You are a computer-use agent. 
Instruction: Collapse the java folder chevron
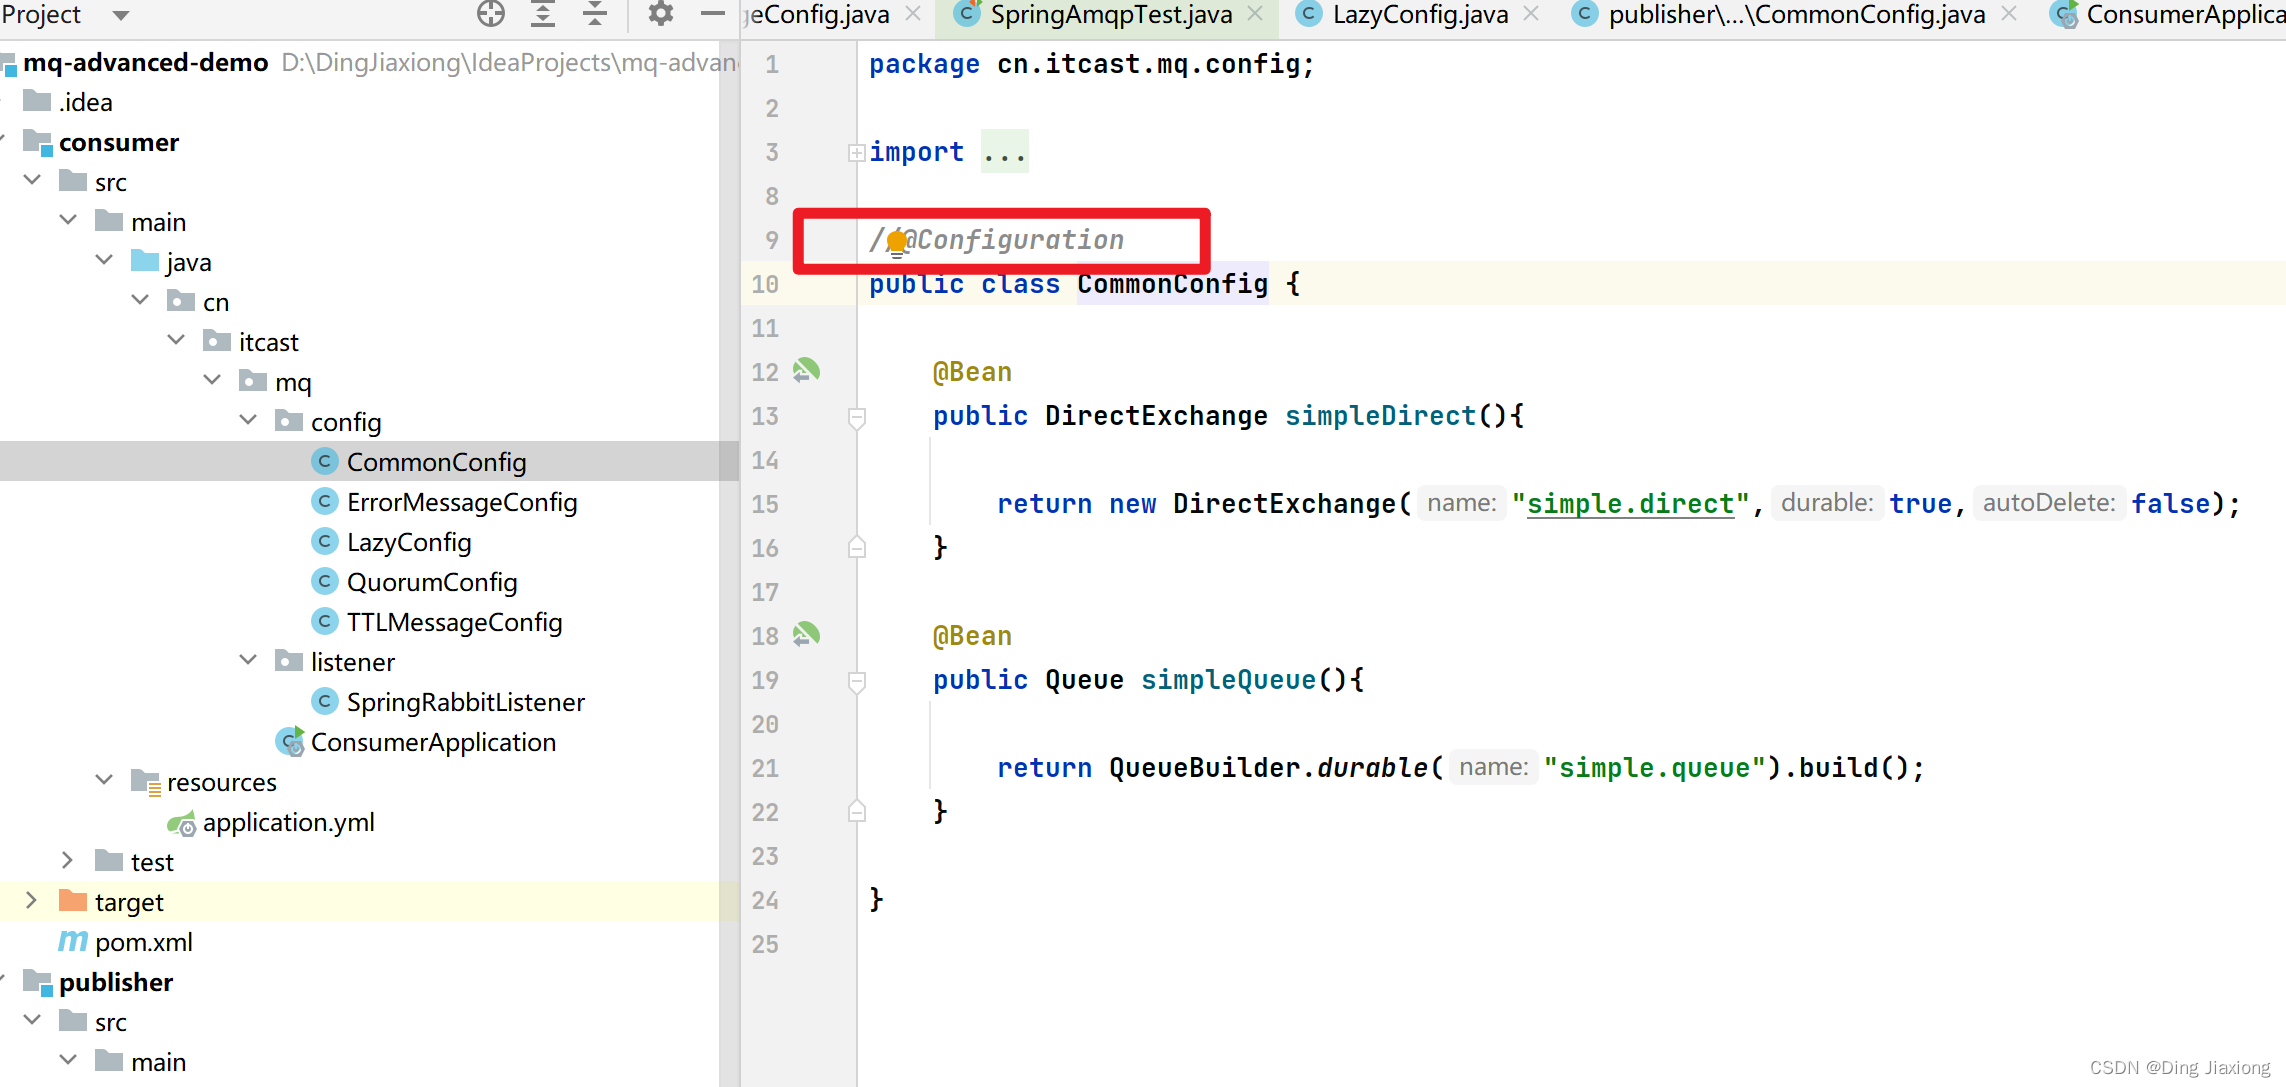104,260
